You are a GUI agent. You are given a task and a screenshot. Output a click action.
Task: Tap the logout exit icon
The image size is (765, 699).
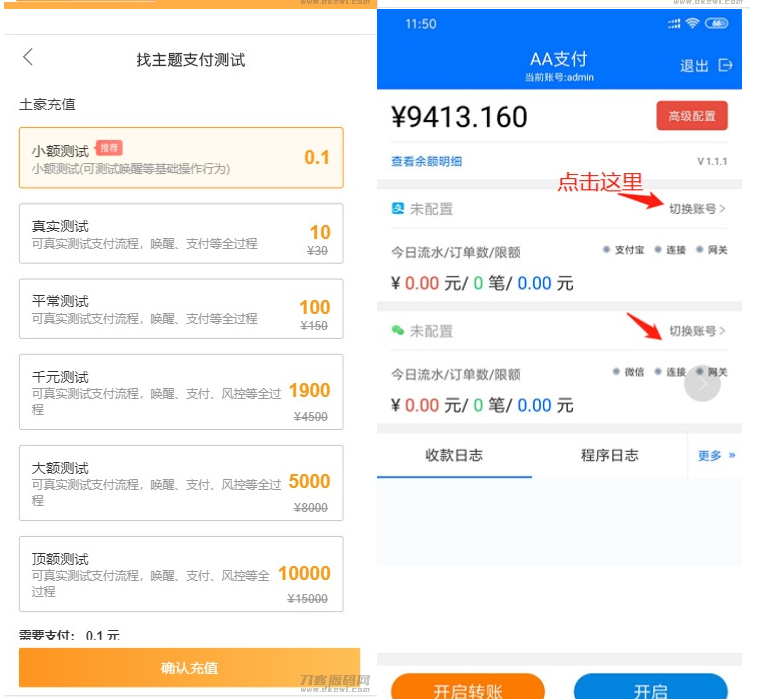726,65
